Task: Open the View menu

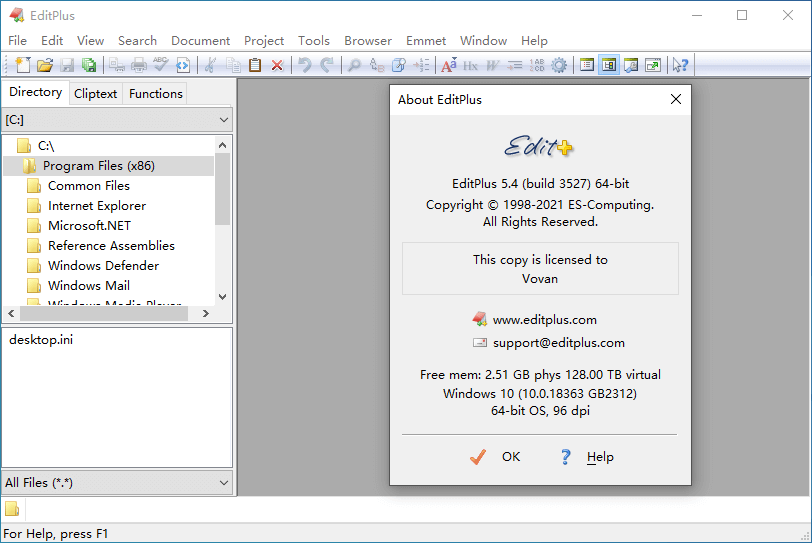Action: (90, 40)
